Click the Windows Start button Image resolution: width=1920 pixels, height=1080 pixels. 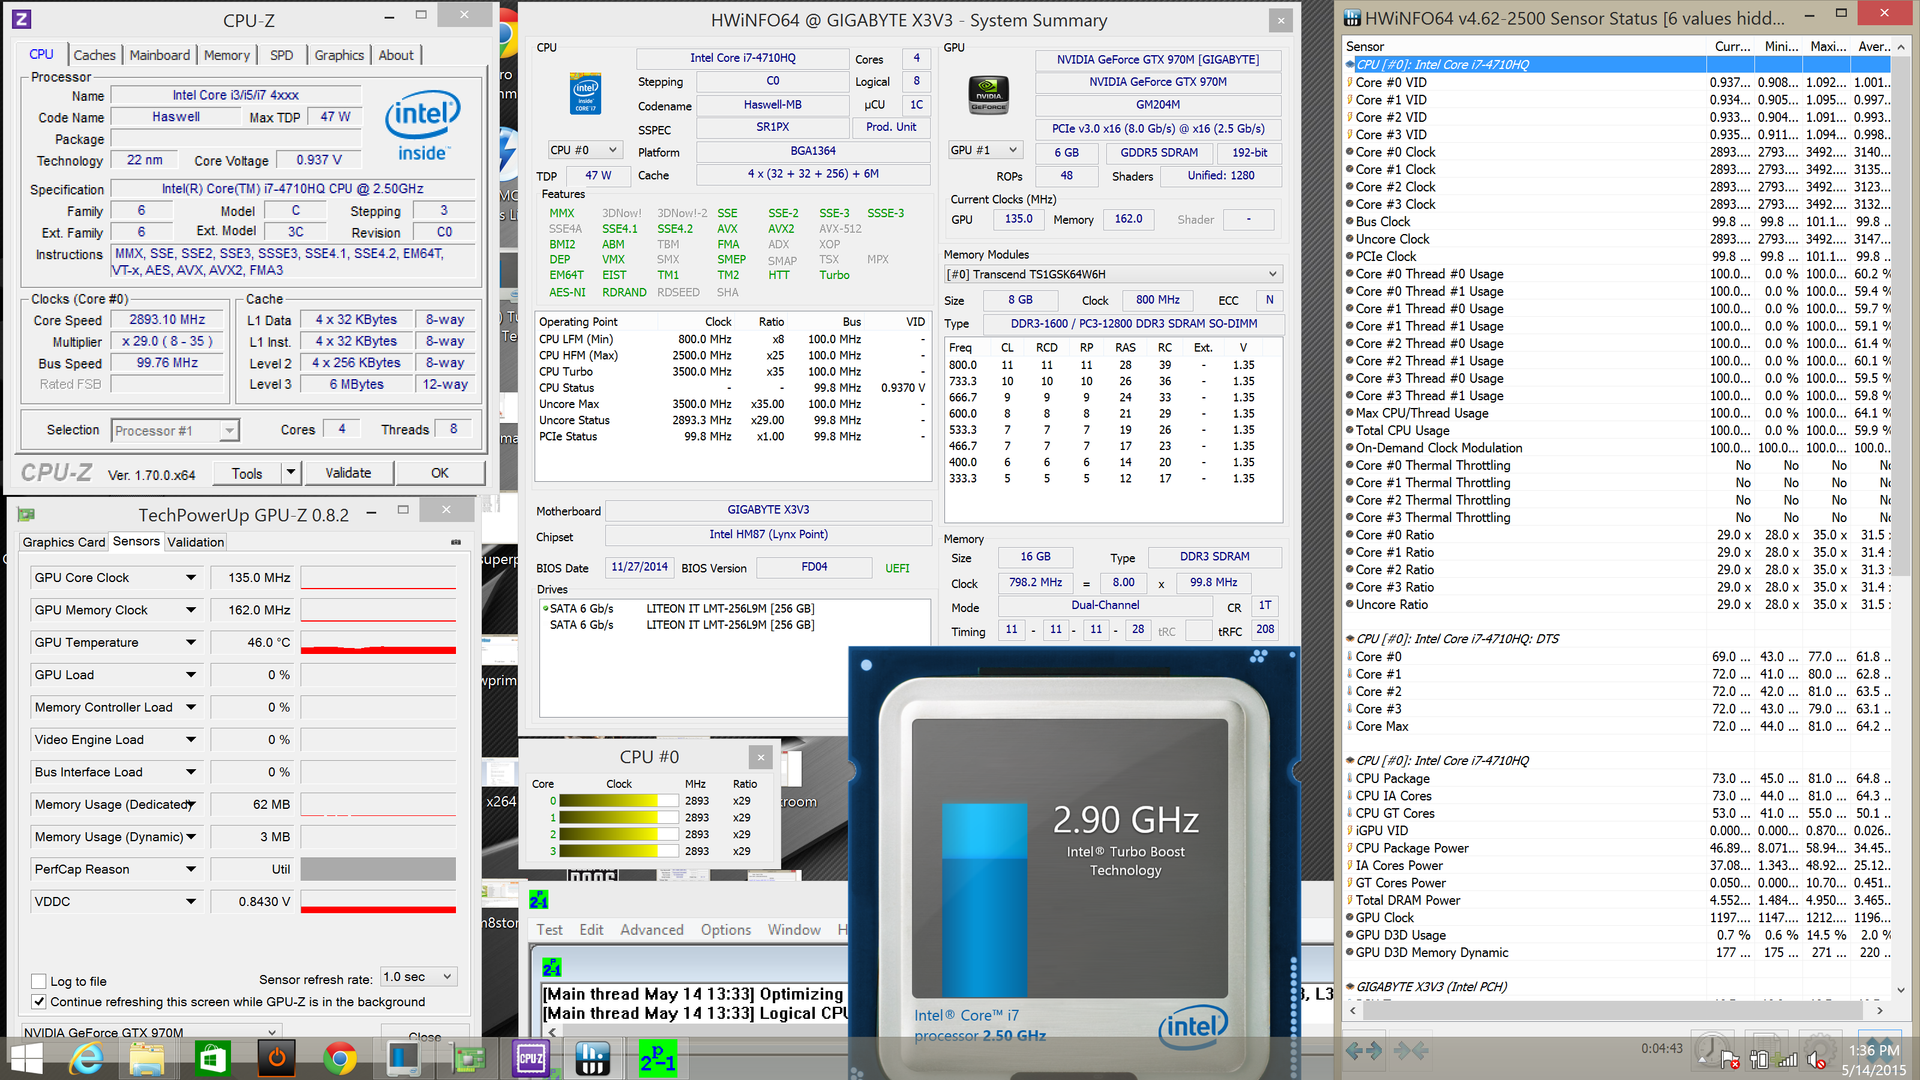point(26,1058)
